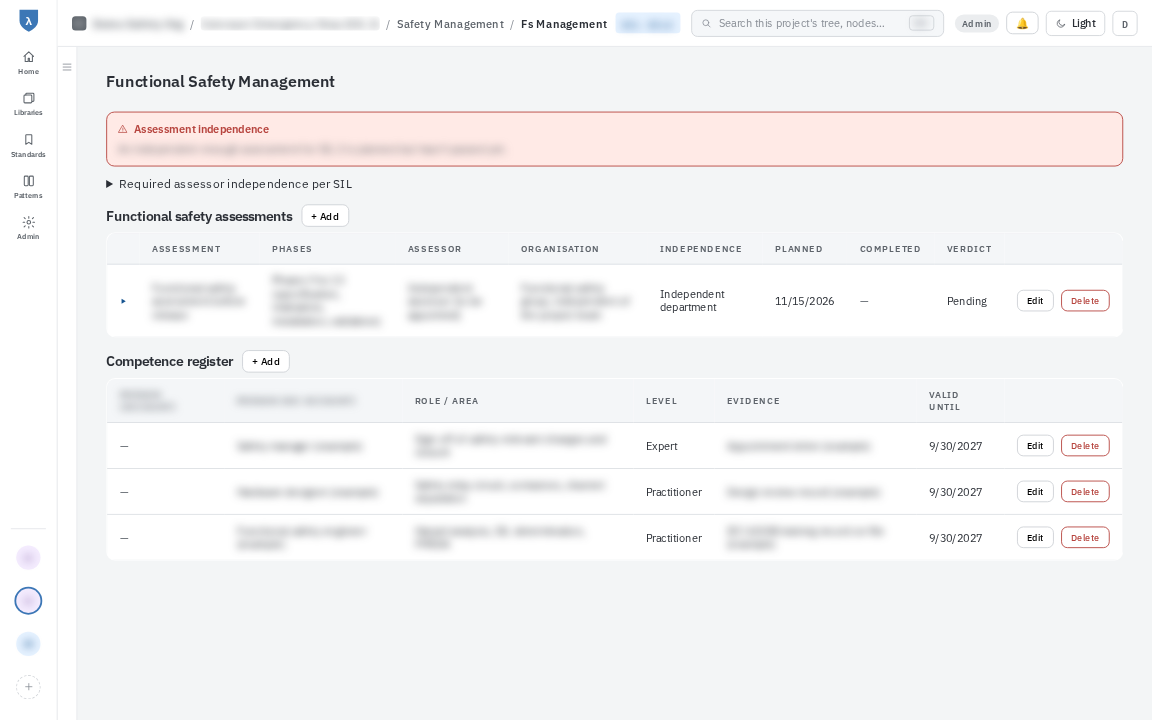The width and height of the screenshot is (1152, 720).
Task: Add a functional safety assessment
Action: pos(325,216)
